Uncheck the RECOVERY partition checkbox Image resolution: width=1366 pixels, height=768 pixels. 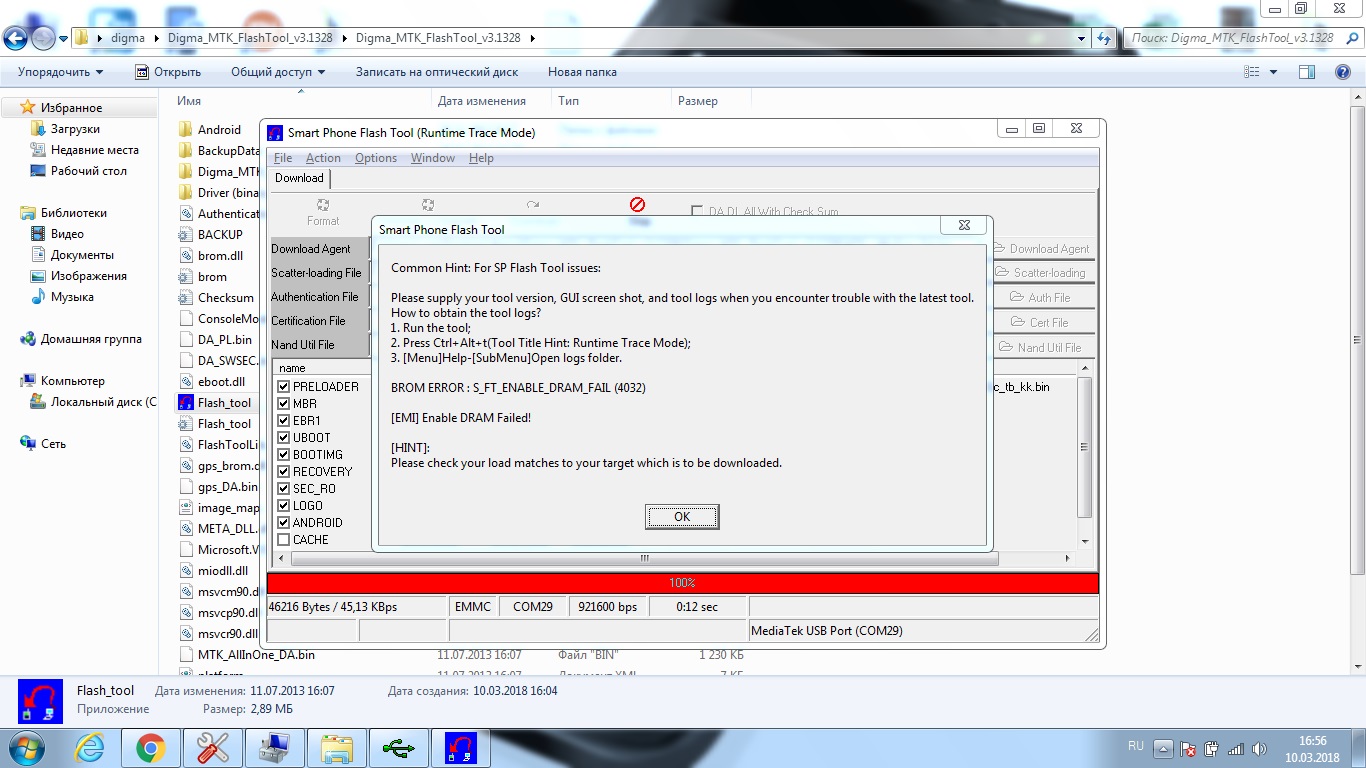click(284, 472)
